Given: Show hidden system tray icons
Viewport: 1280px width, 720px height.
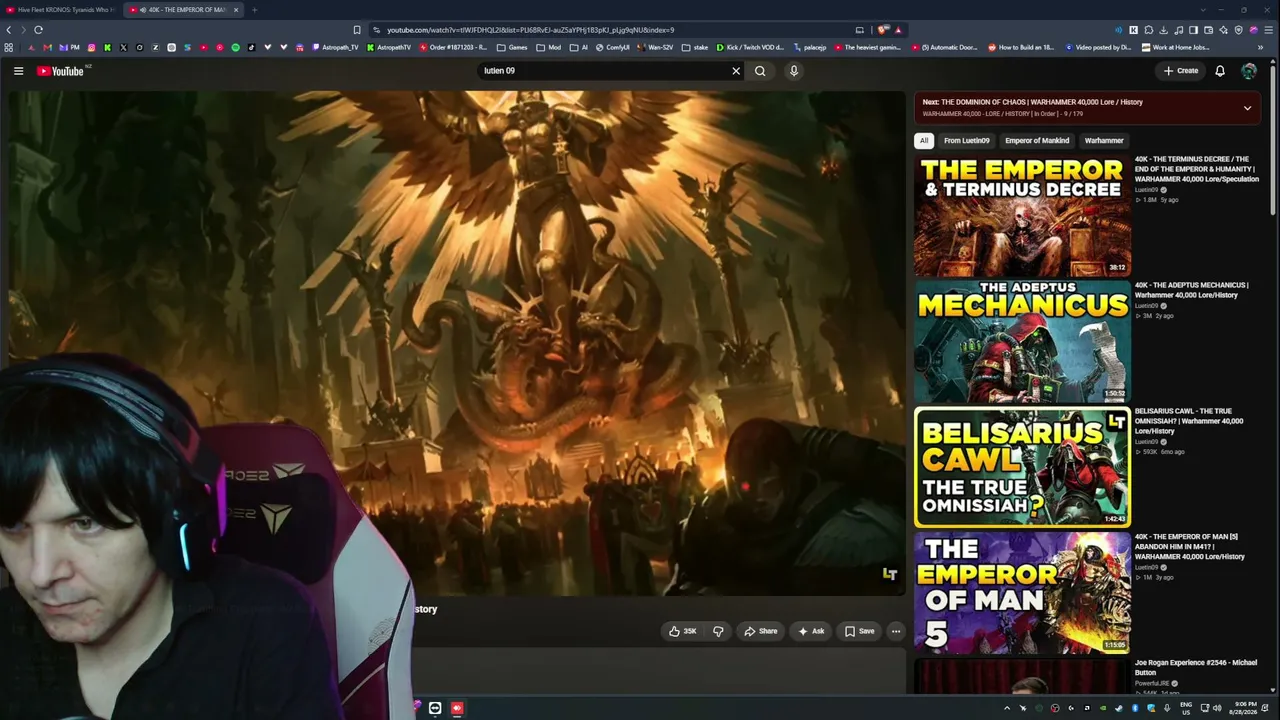Looking at the screenshot, I should tap(1007, 708).
